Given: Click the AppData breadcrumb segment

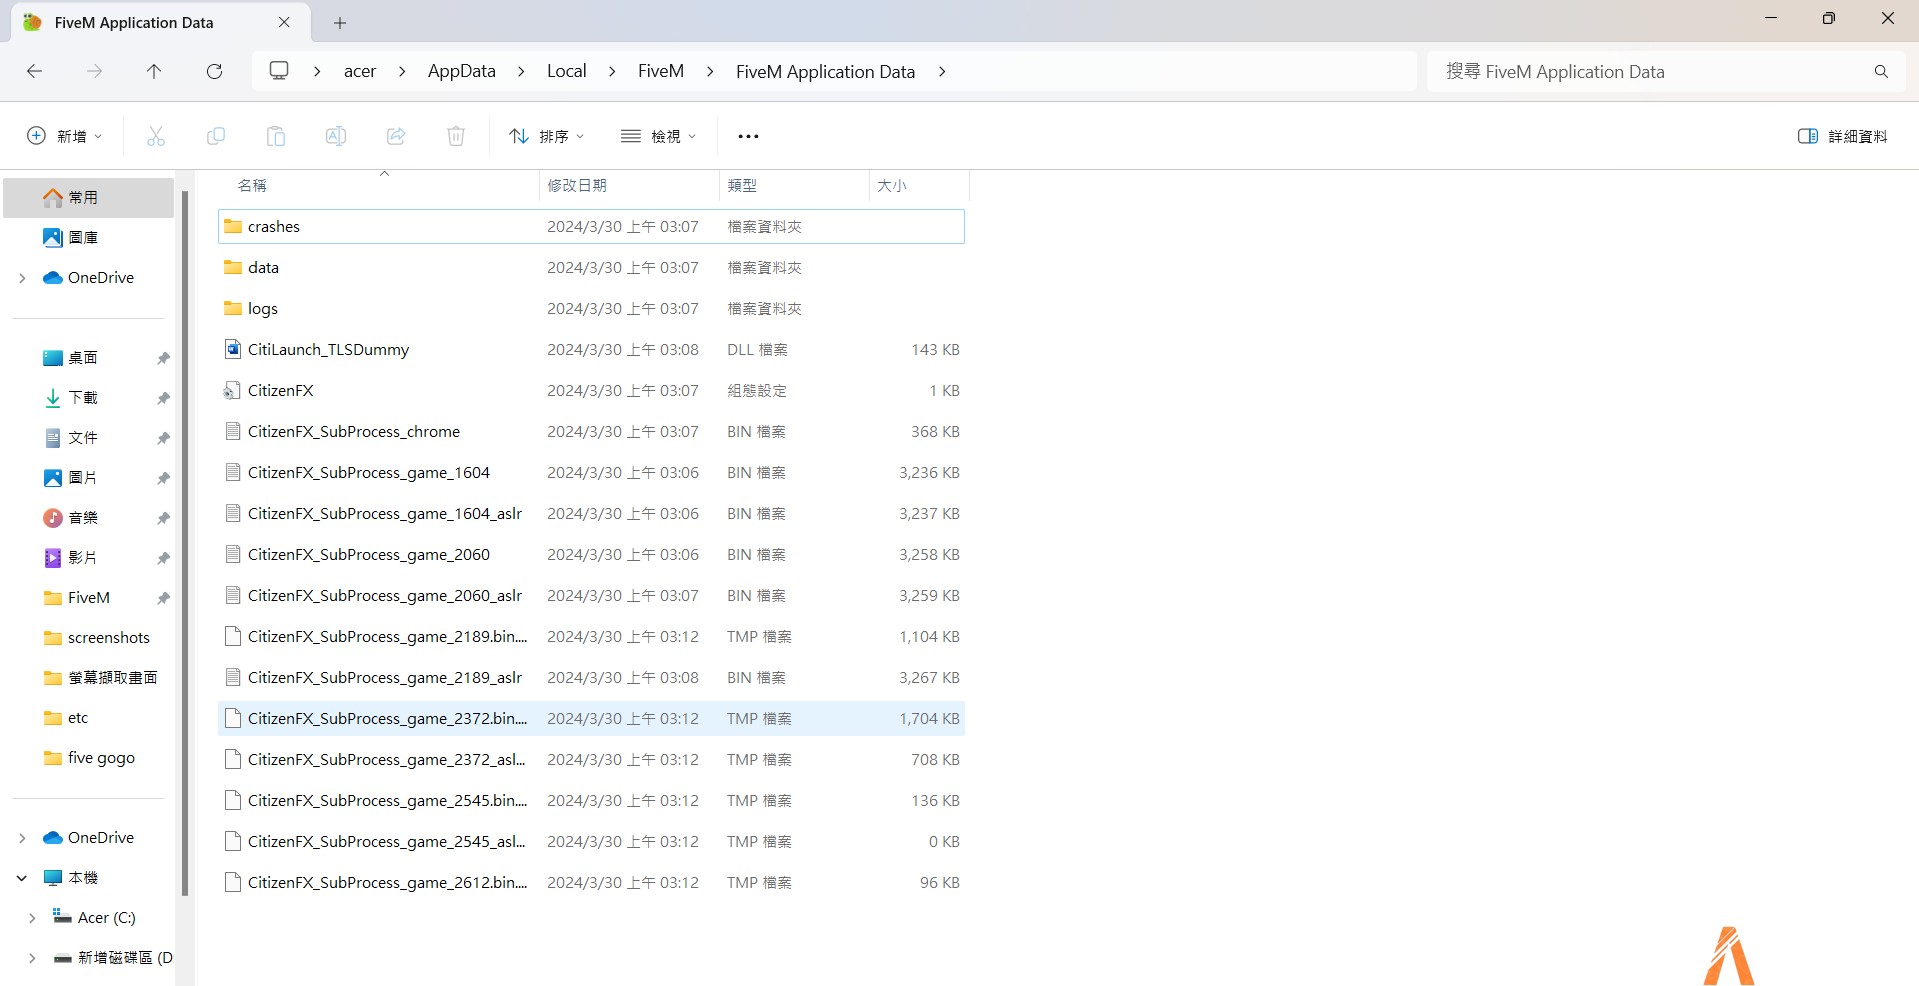Looking at the screenshot, I should [x=462, y=71].
